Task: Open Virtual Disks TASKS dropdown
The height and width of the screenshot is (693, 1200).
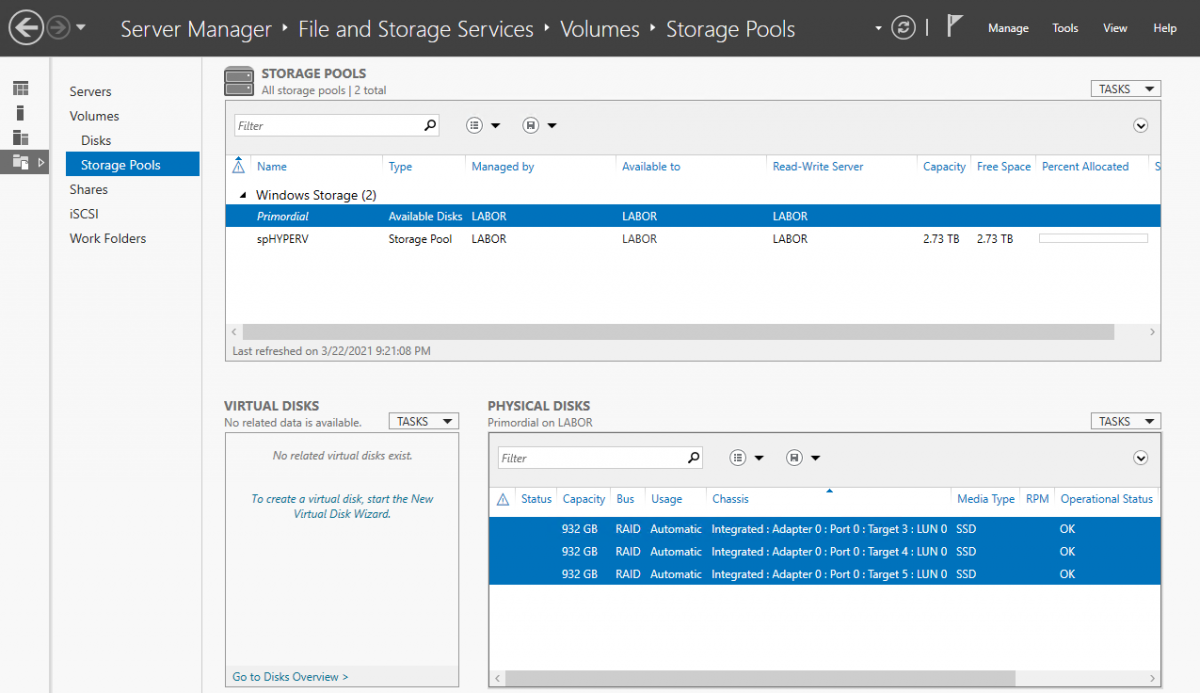Action: [x=423, y=421]
